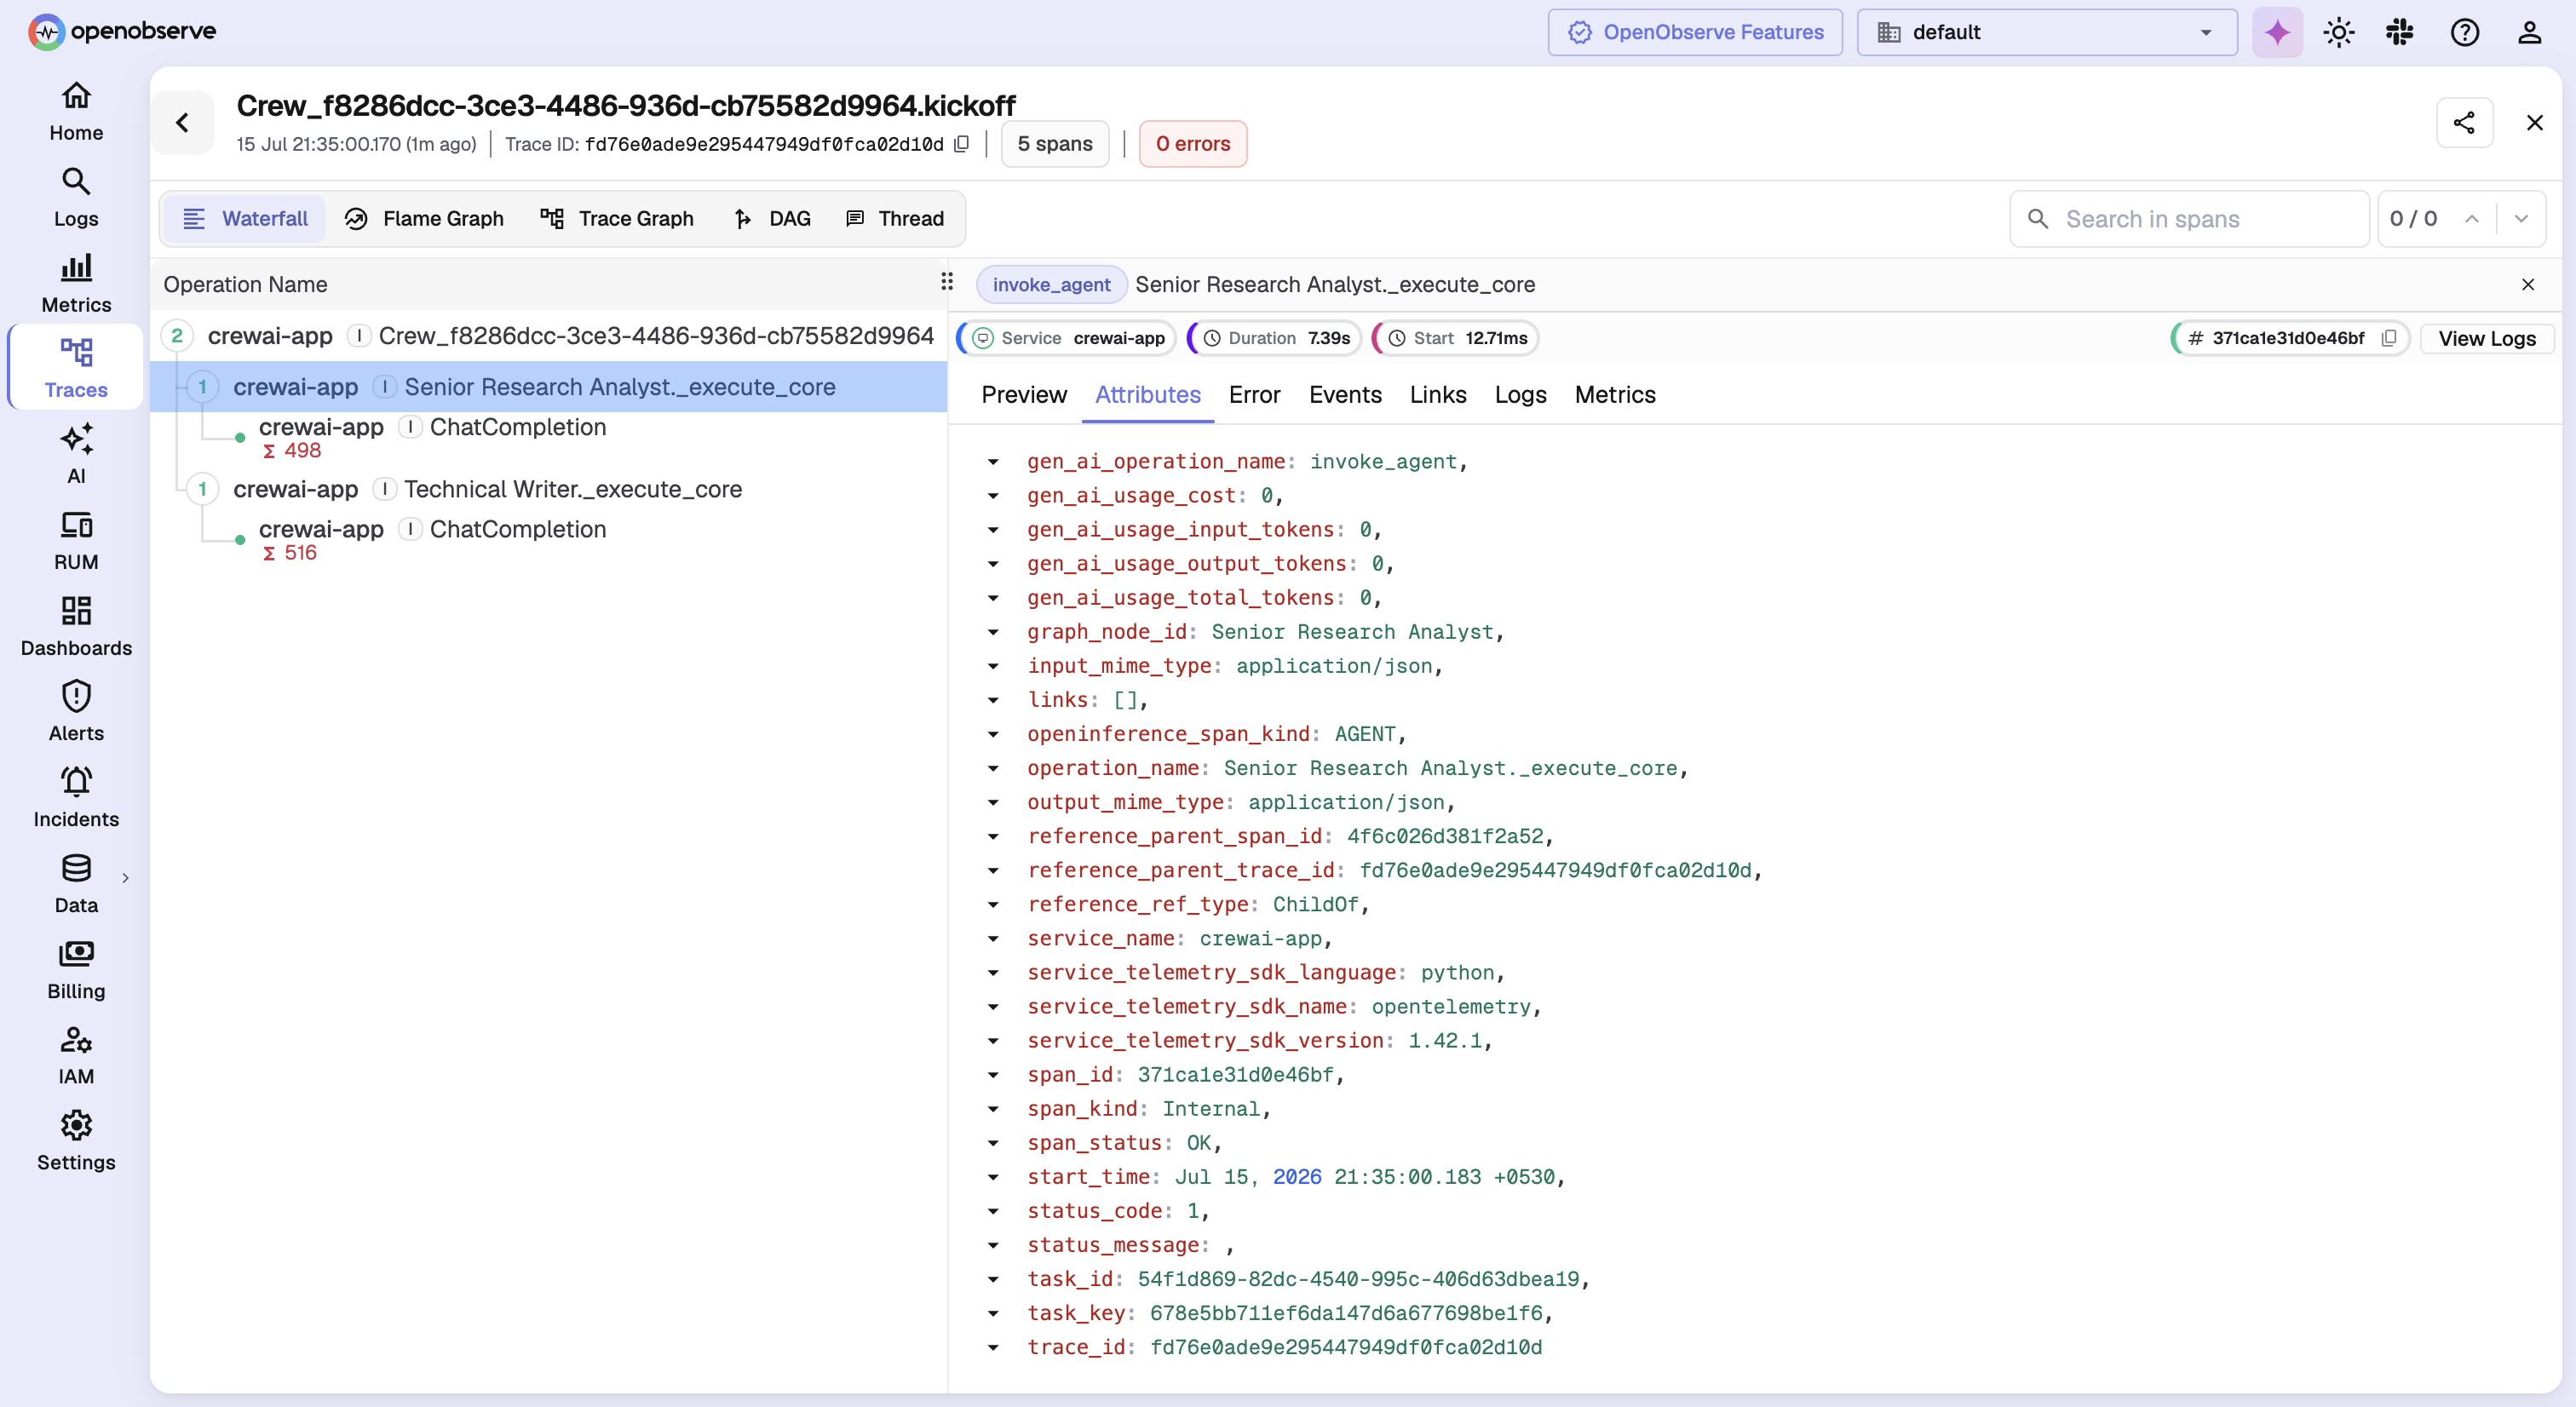Image resolution: width=2576 pixels, height=1407 pixels.
Task: Open the Data sidebar page
Action: (x=76, y=883)
